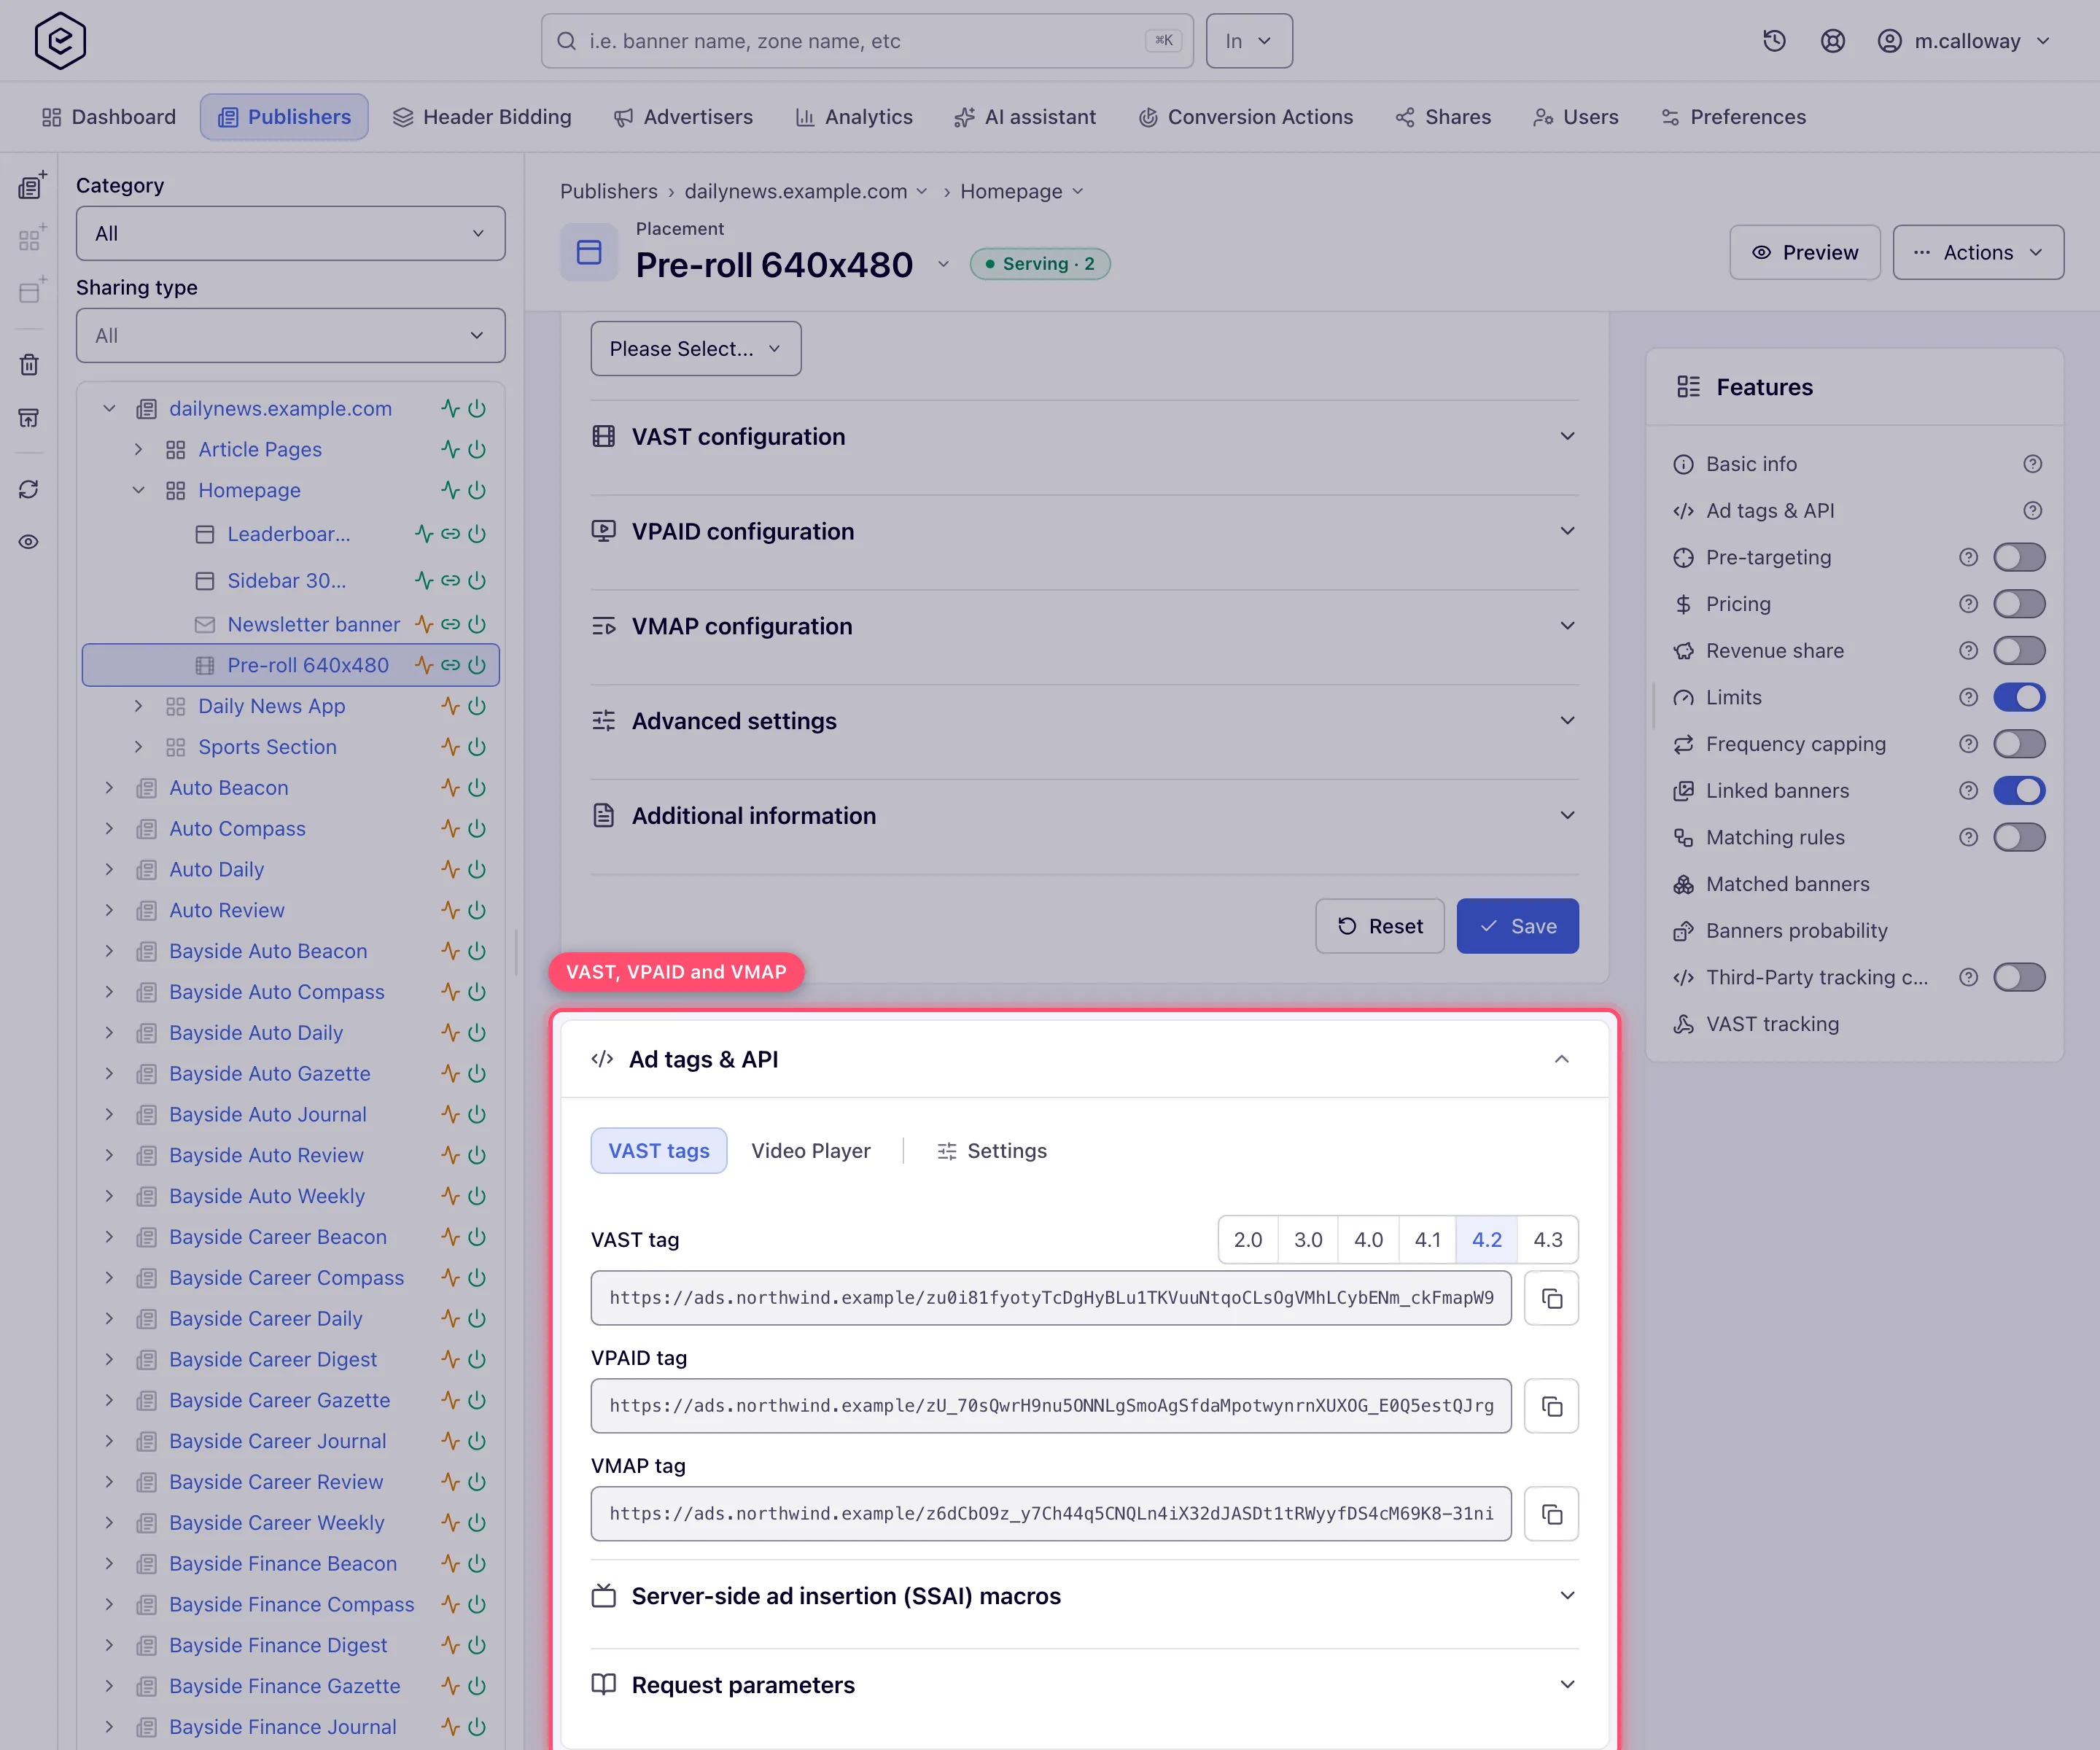
Task: Click power icon on dailynews.example.com row
Action: point(477,409)
